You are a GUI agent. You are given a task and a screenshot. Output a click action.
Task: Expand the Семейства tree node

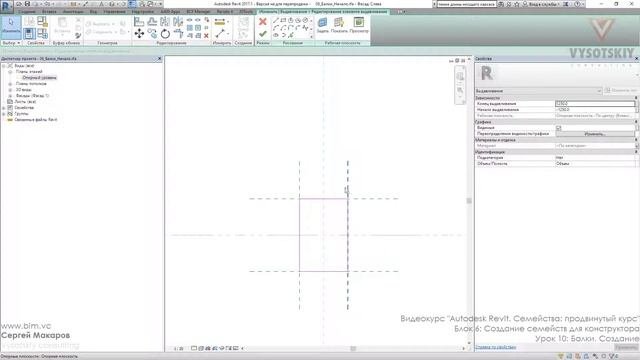point(4,108)
